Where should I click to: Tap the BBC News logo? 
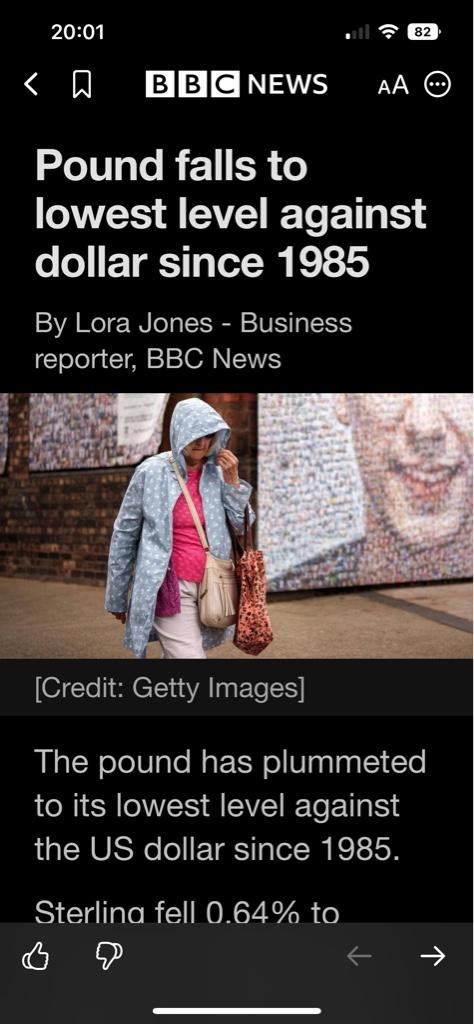coord(236,84)
